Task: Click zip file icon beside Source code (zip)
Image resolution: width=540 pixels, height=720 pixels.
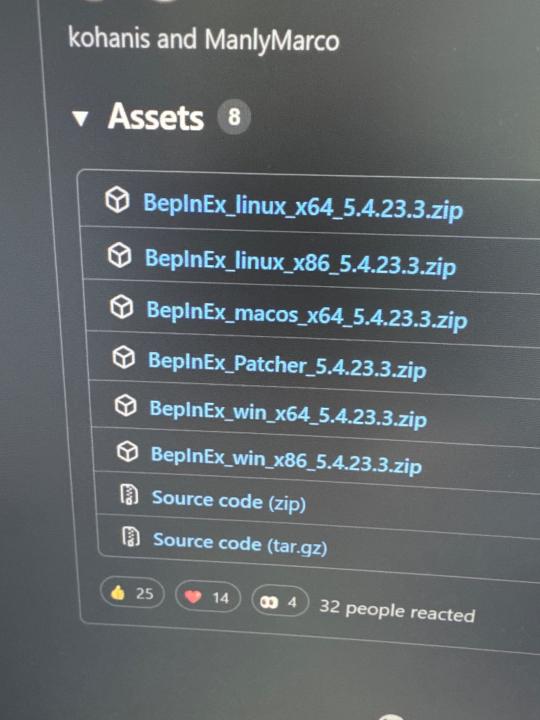Action: pyautogui.click(x=129, y=495)
